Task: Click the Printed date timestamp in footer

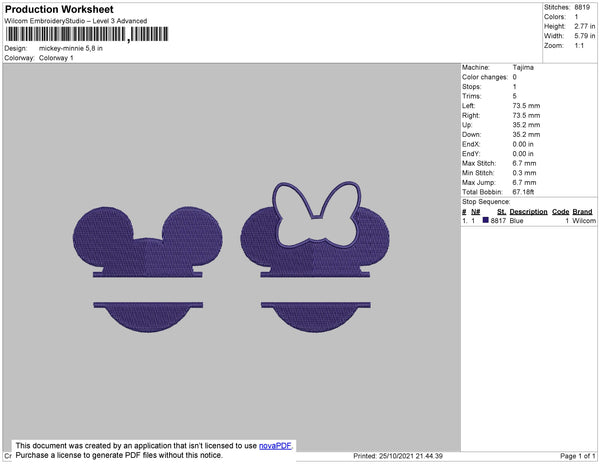Action: pyautogui.click(x=398, y=456)
